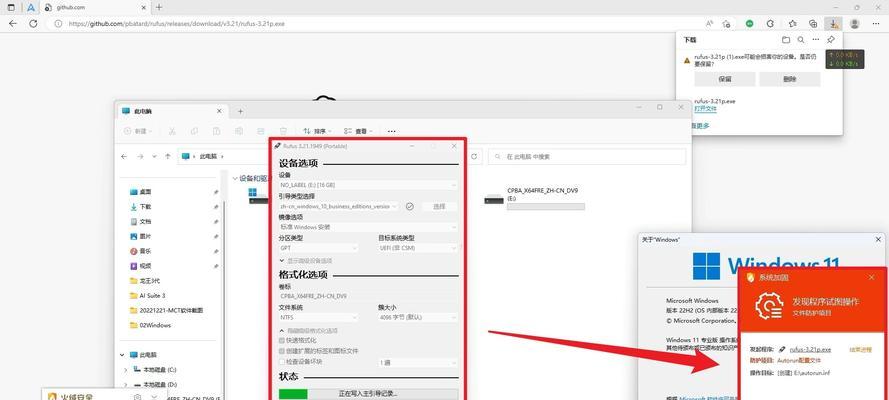Click 选择 button in Rufus
Screen dimensions: 889x400
(439, 207)
